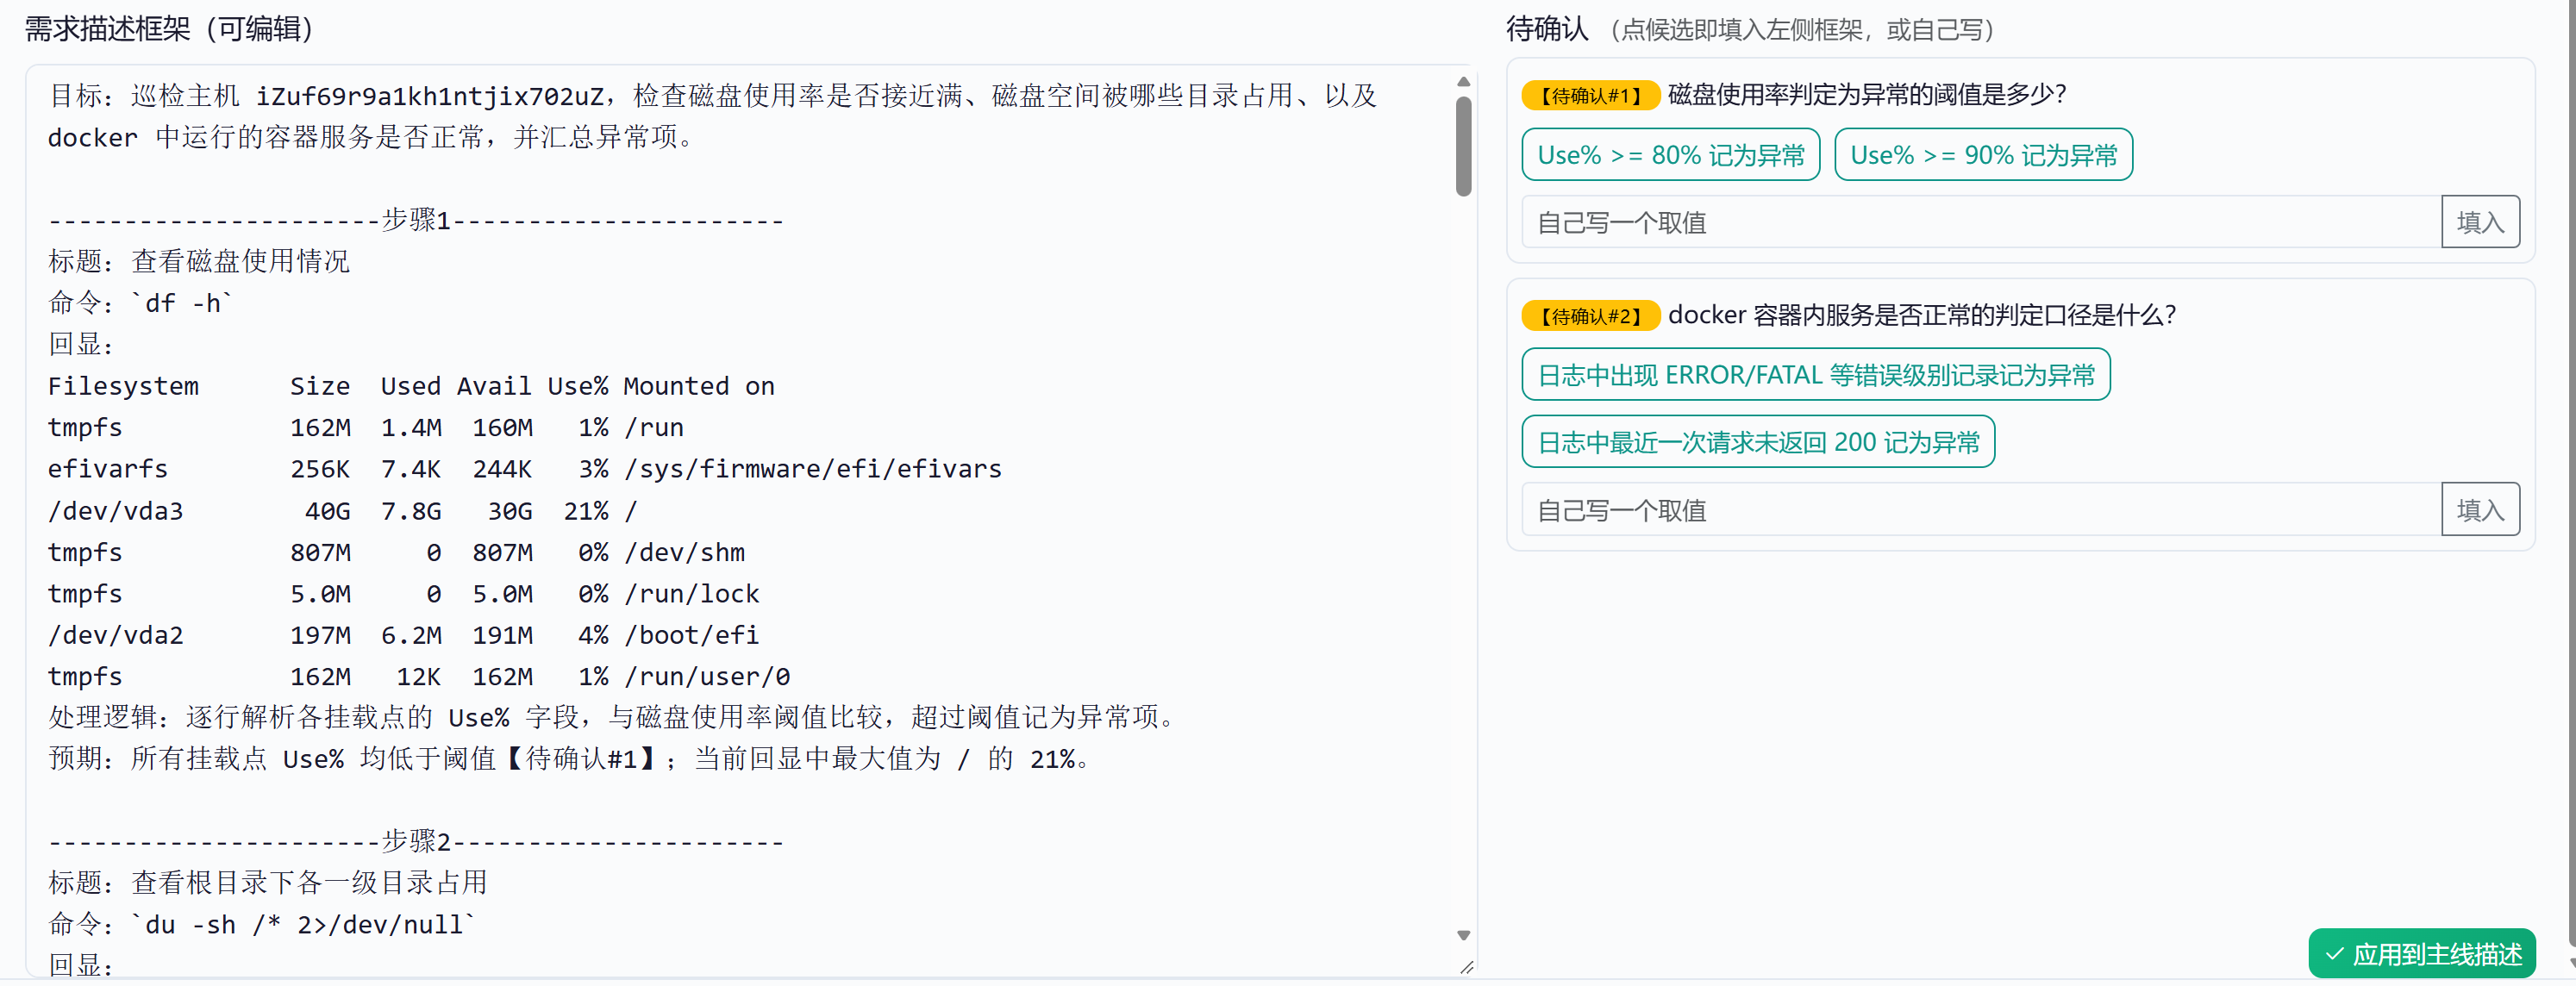2576x986 pixels.
Task: Click the '步骤1' divider heading
Action: 416,220
